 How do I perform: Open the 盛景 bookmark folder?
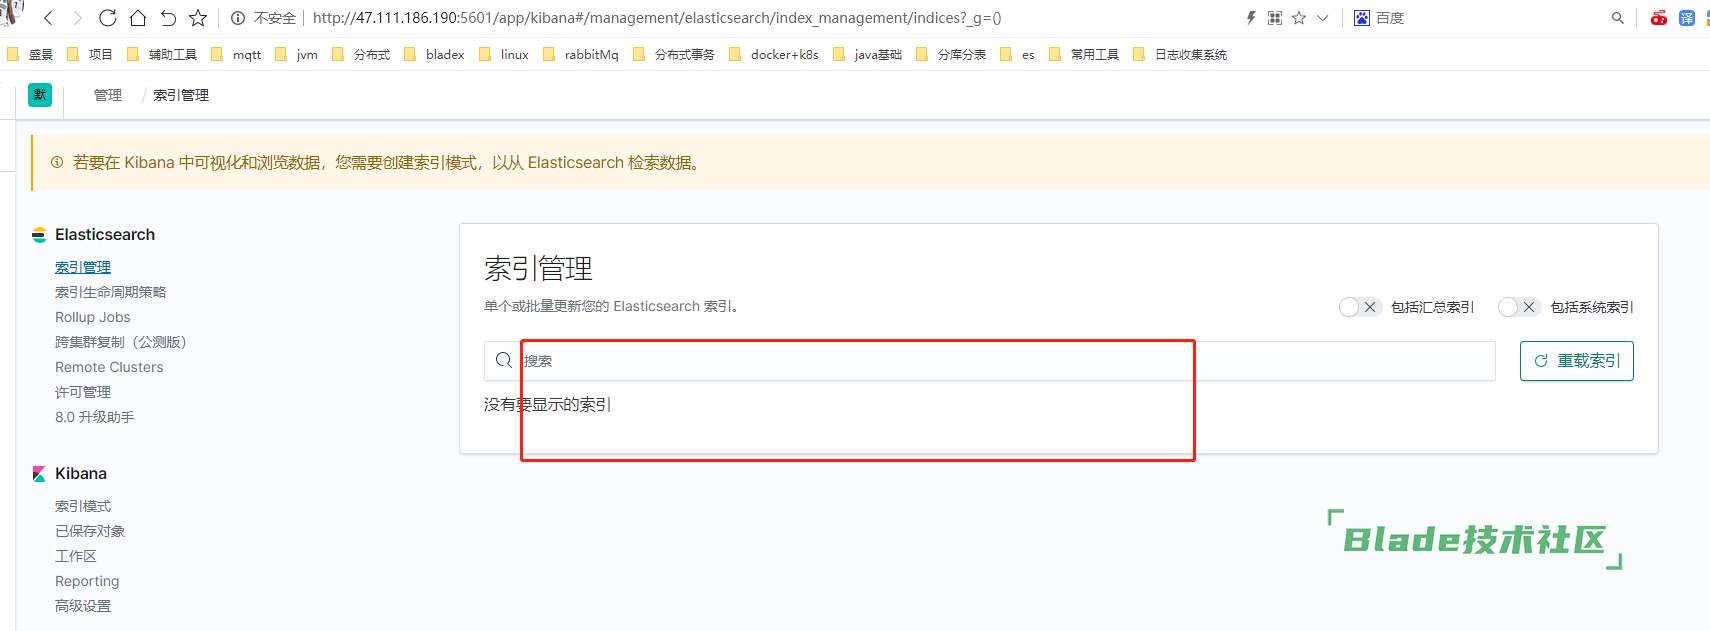click(x=29, y=55)
